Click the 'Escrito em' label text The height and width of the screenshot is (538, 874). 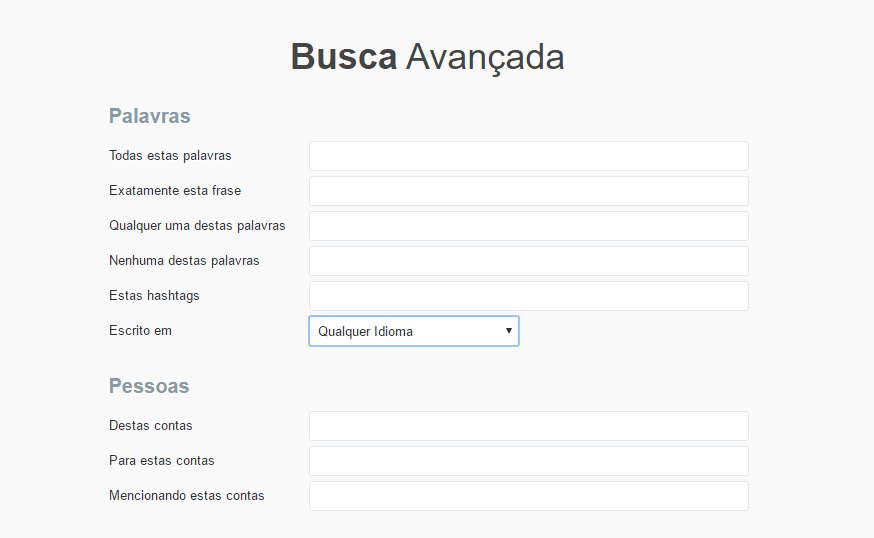[x=140, y=331]
